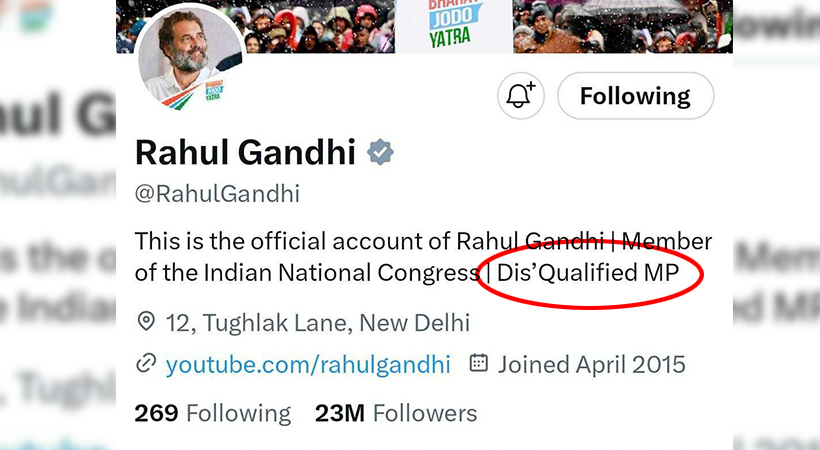Image resolution: width=820 pixels, height=450 pixels.
Task: Open the 23M Followers list
Action: point(396,412)
